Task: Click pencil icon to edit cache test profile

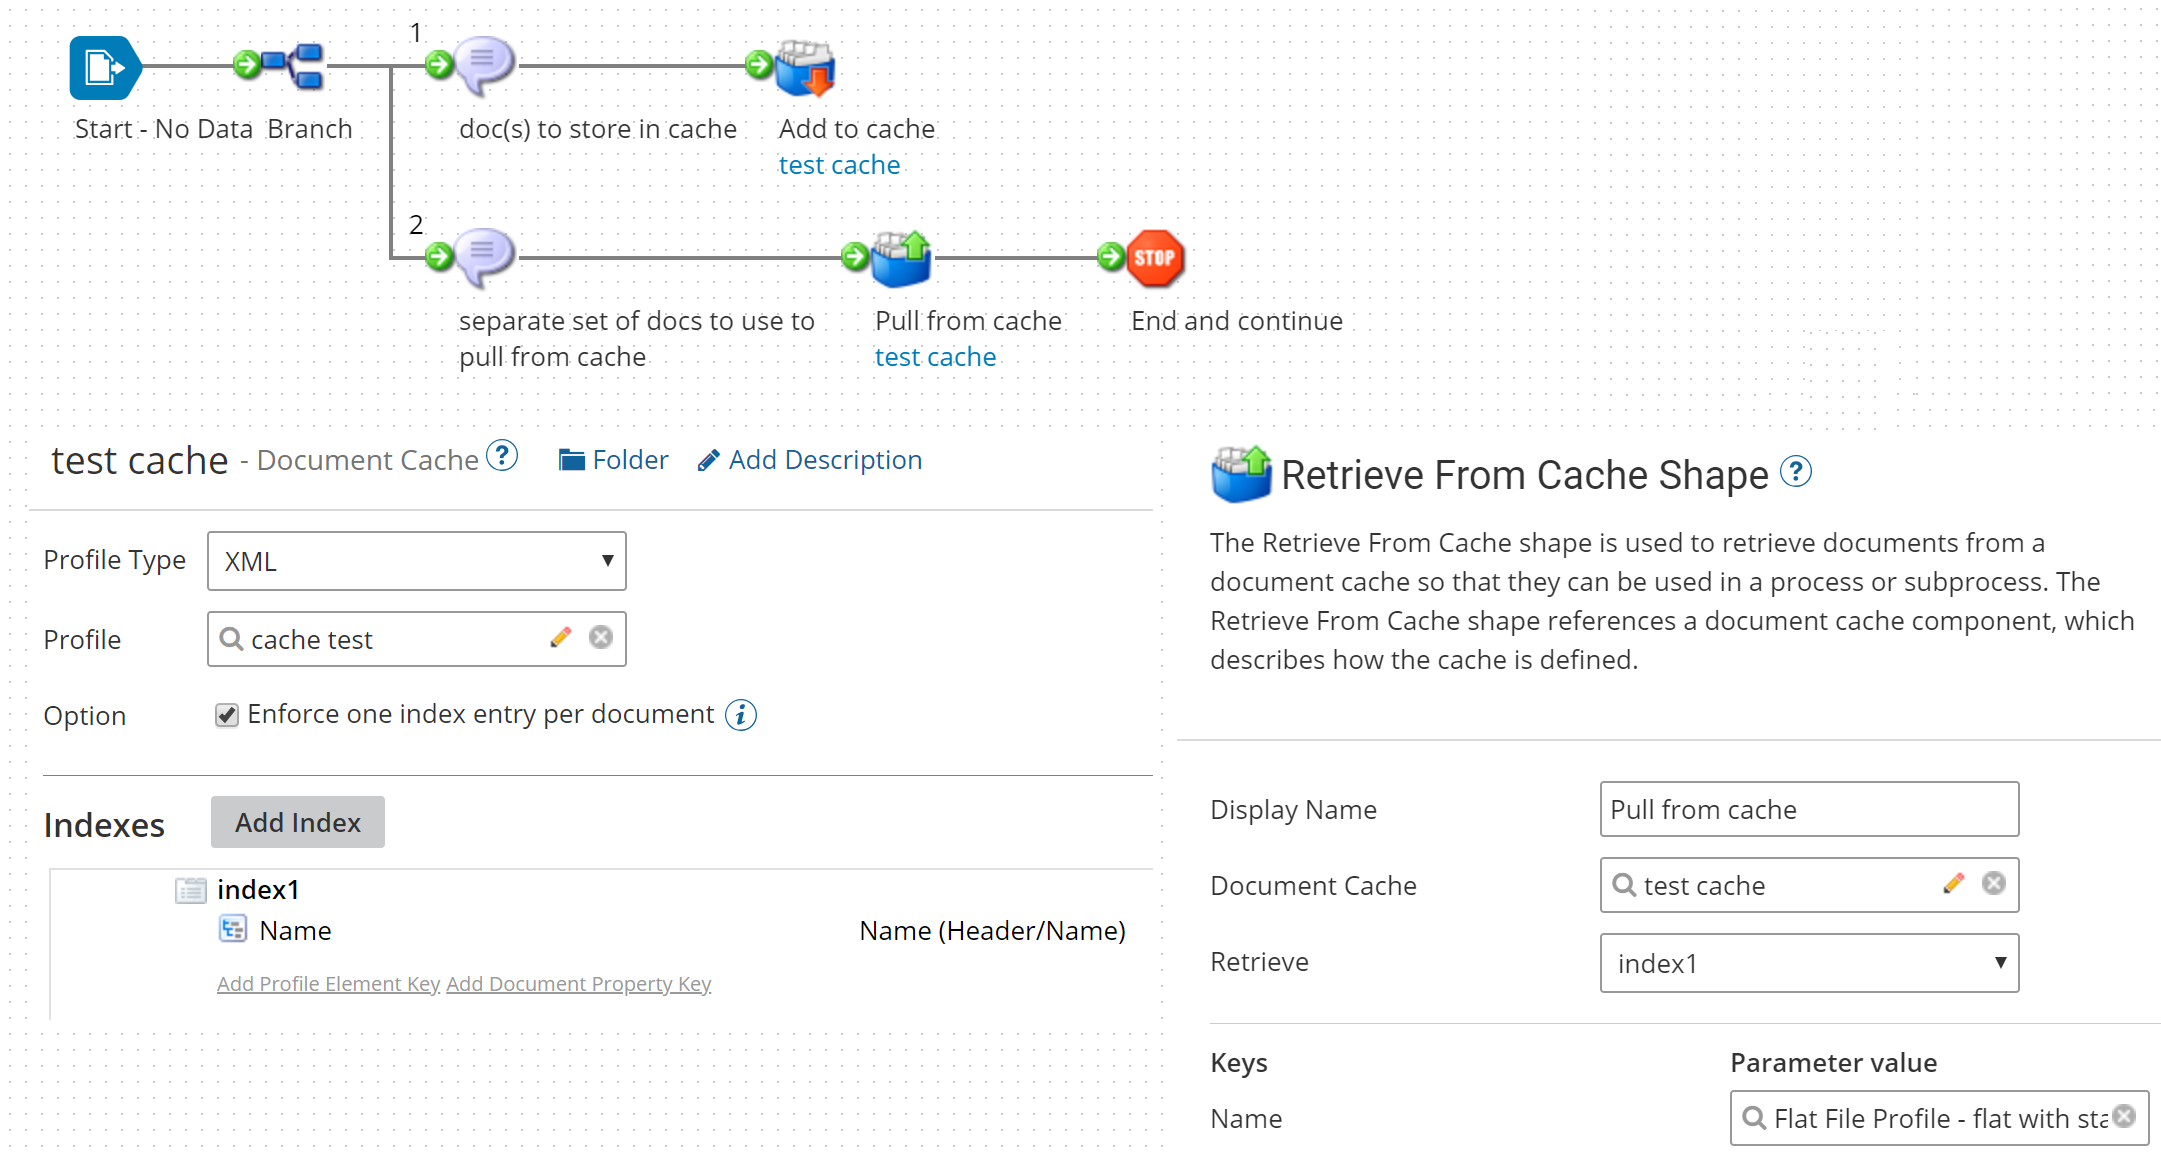Action: (561, 638)
